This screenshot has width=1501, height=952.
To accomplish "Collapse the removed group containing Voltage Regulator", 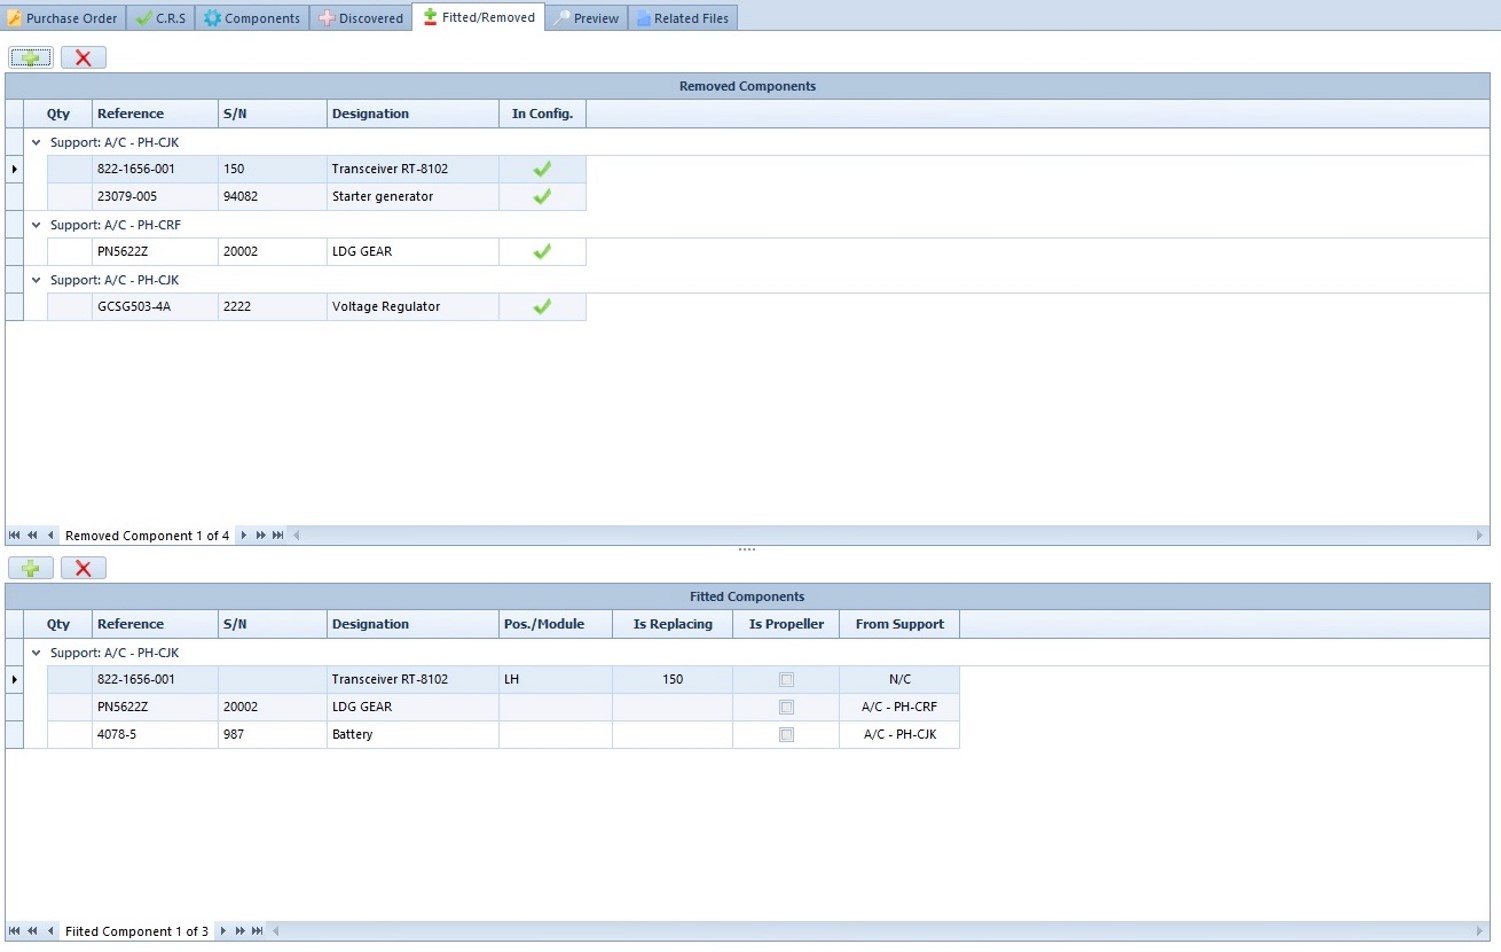I will click(36, 280).
